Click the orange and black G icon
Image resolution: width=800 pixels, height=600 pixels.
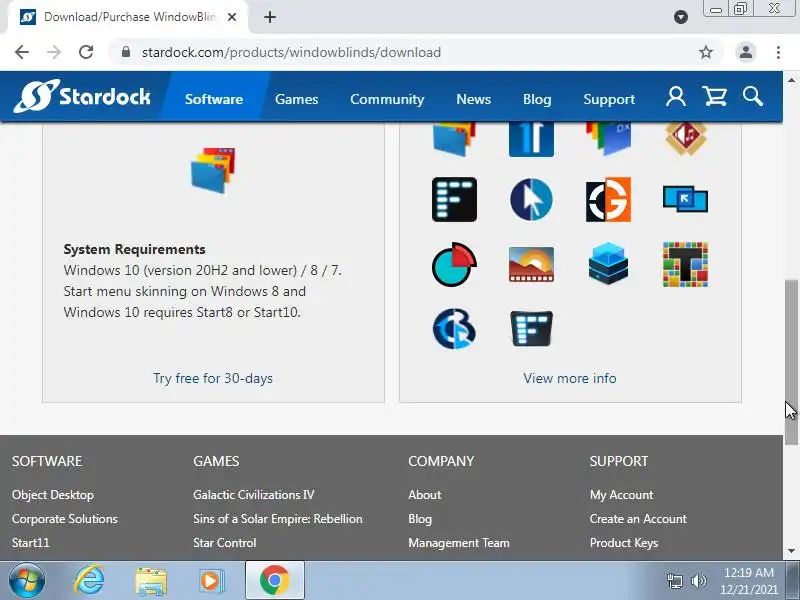click(608, 199)
